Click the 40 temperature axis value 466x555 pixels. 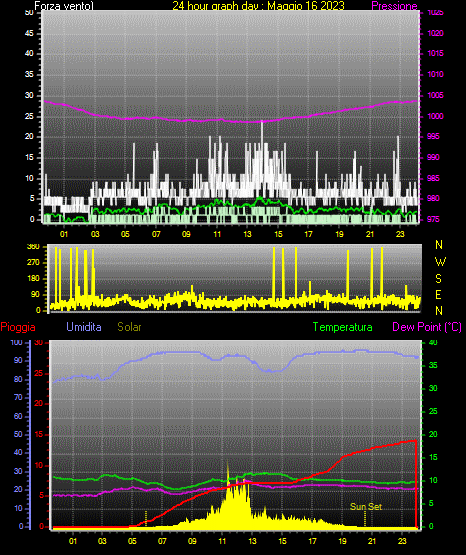(x=433, y=343)
